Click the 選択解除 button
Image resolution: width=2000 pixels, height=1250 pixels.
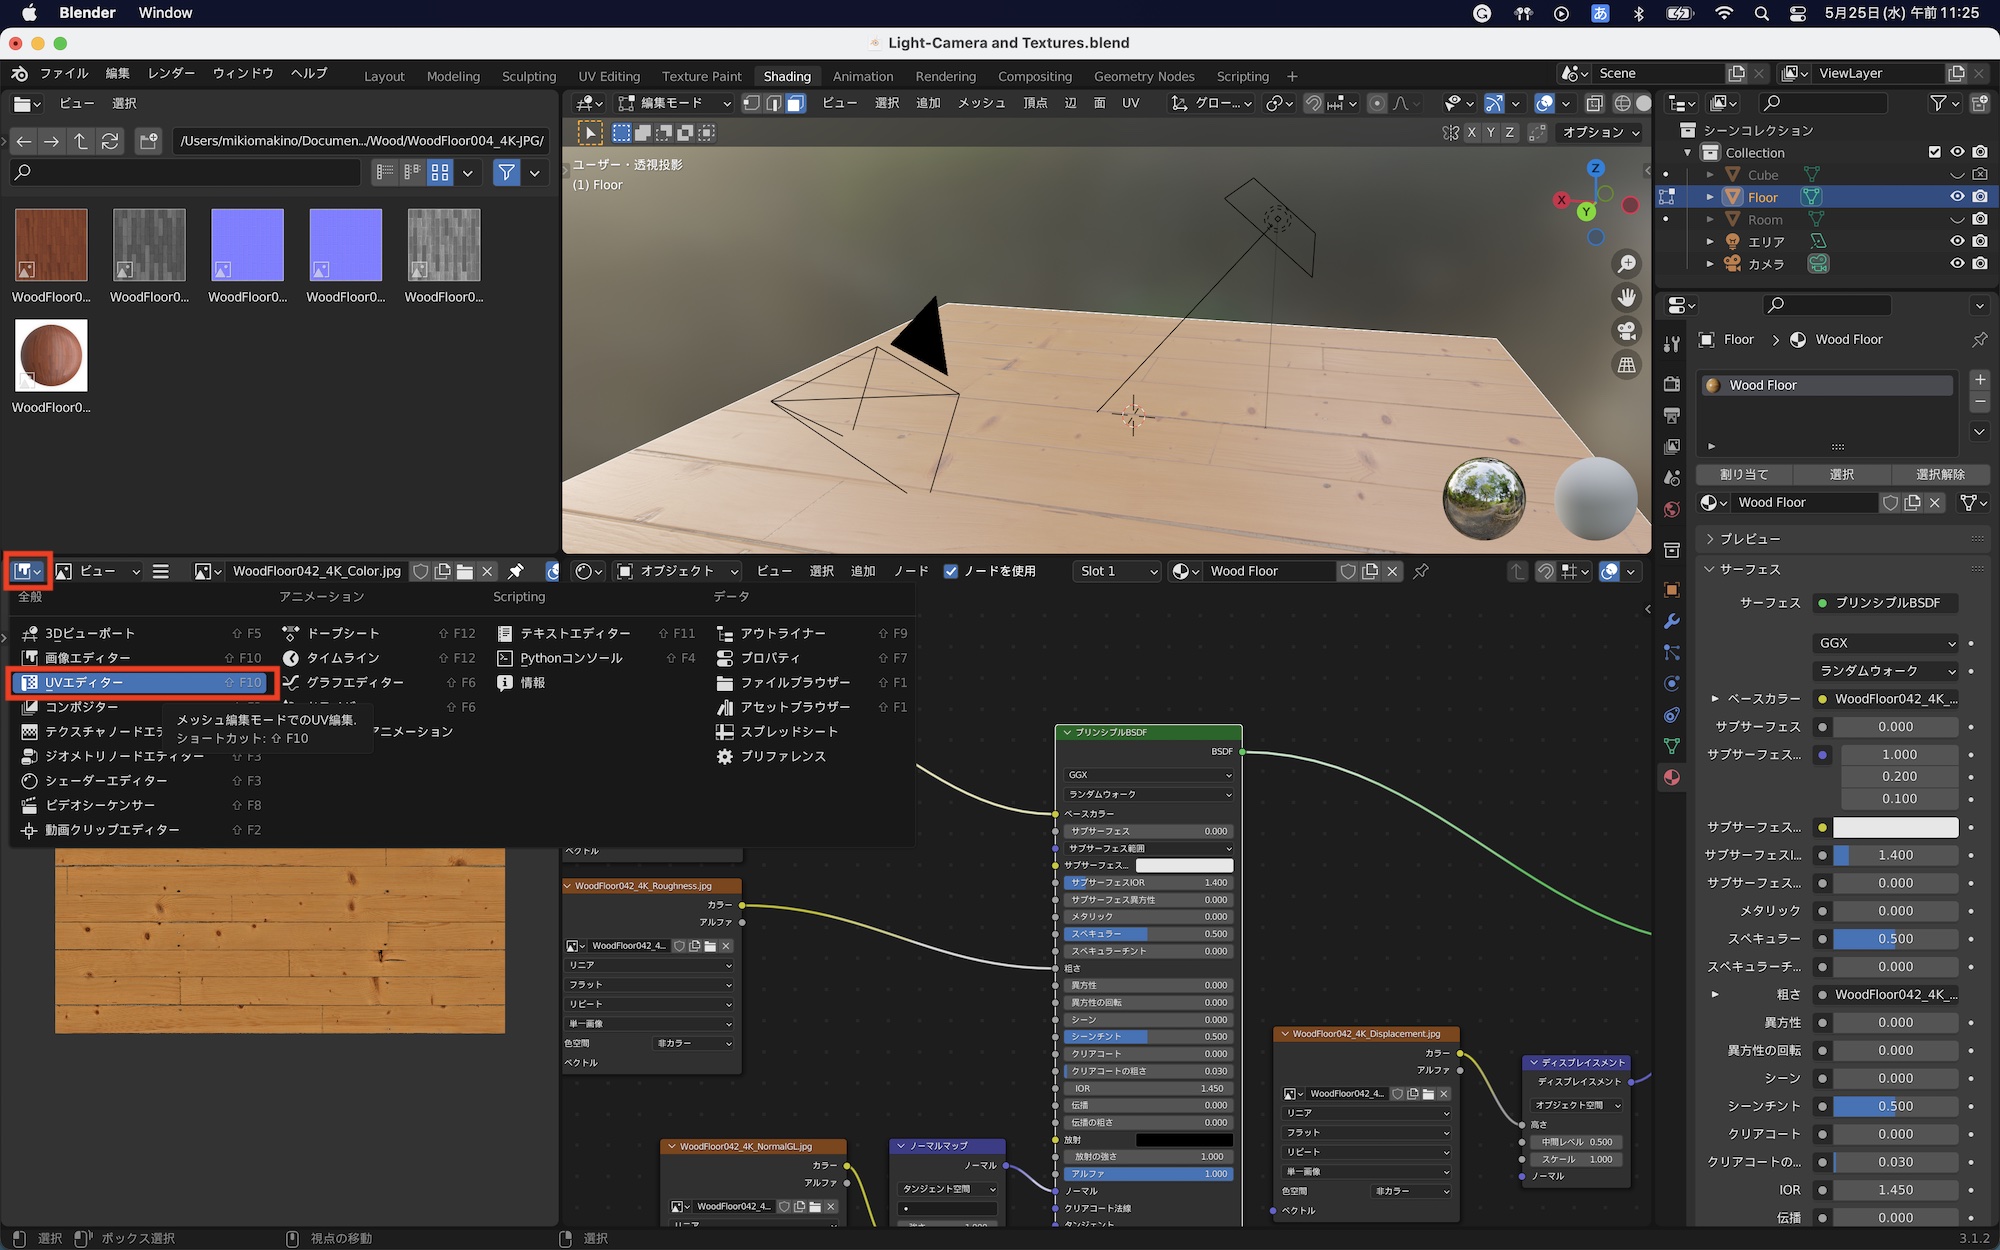coord(1940,474)
